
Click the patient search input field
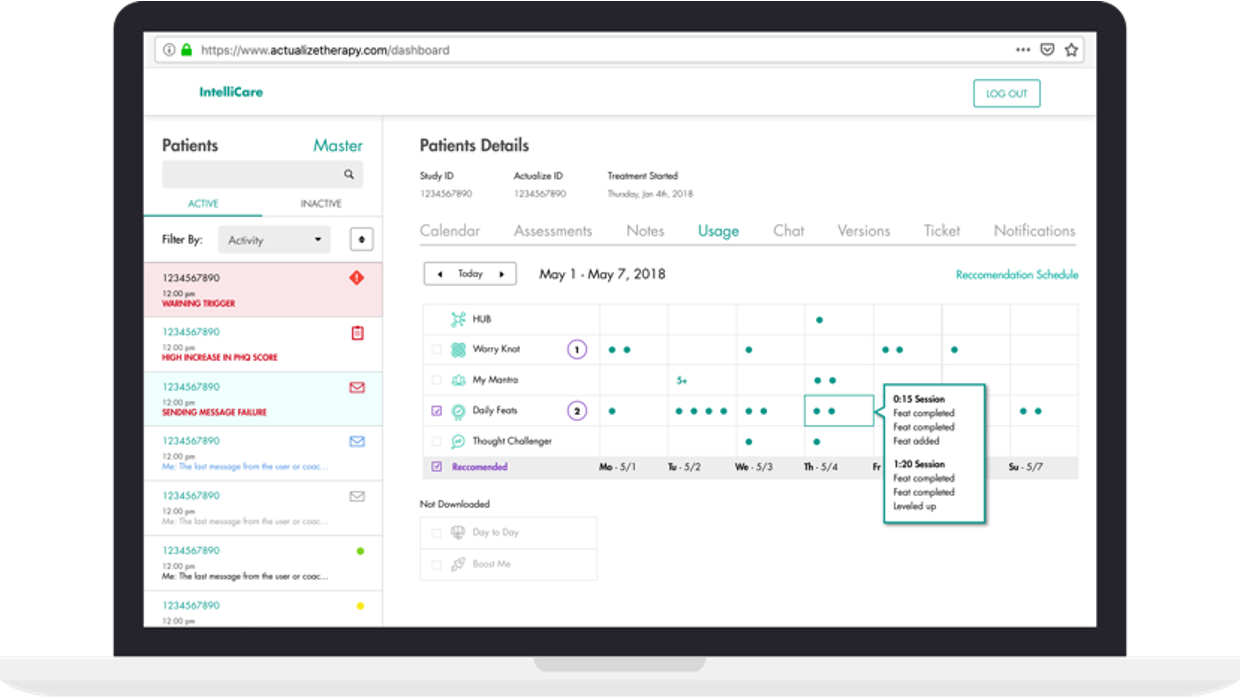click(262, 174)
